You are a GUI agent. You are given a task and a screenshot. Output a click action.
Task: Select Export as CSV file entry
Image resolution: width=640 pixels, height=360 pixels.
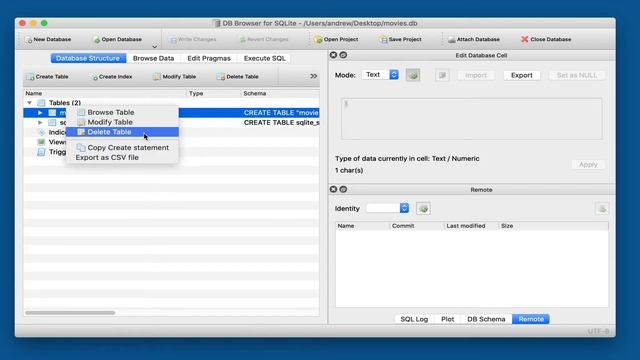[122, 158]
